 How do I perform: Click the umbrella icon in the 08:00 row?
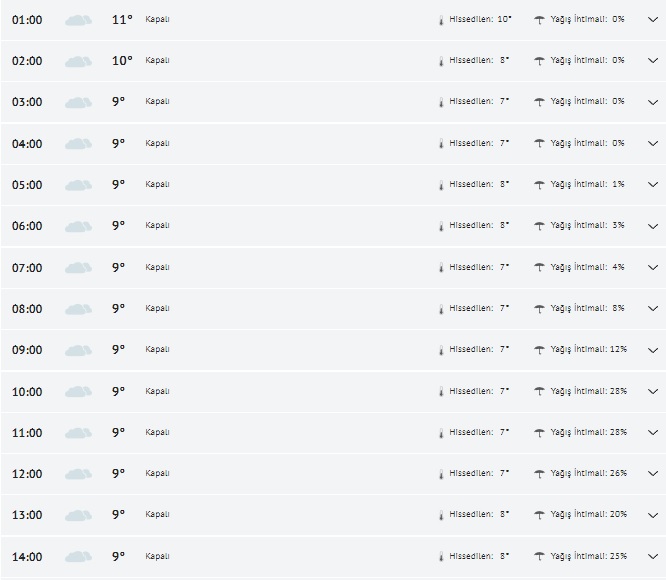[x=540, y=309]
